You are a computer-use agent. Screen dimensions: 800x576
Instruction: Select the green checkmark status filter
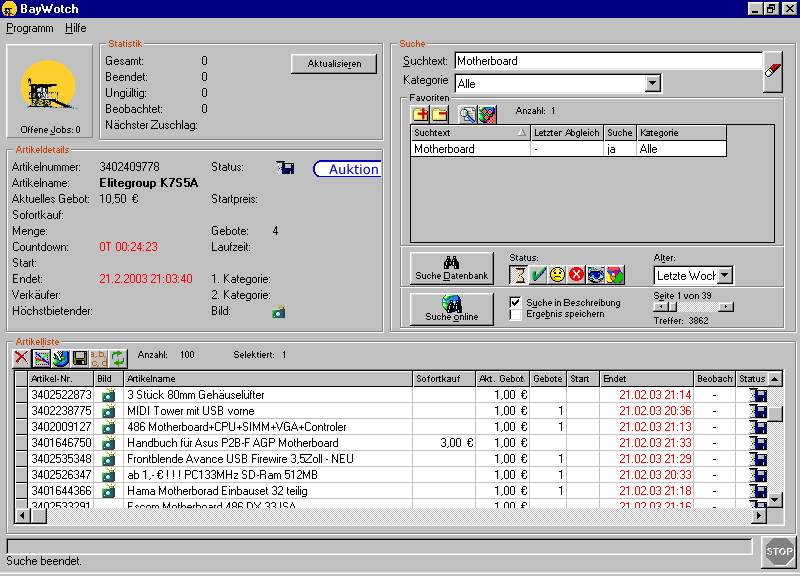pos(538,274)
